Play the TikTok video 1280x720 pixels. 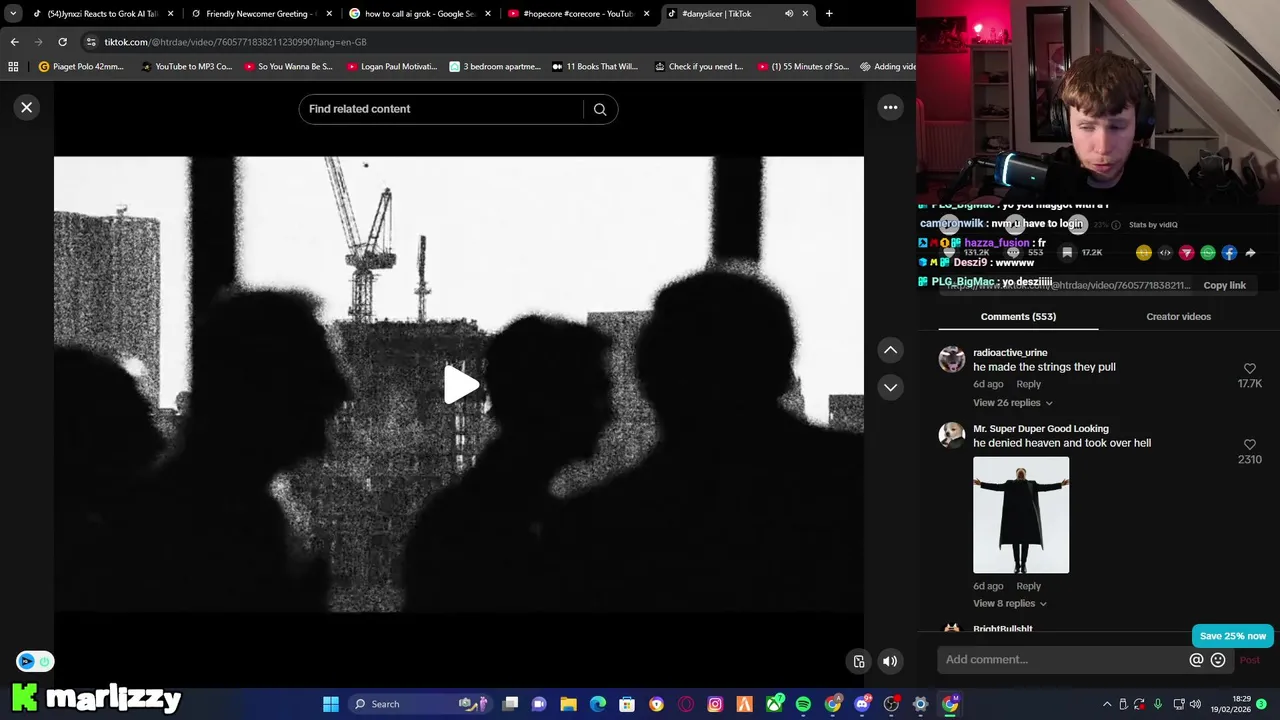[459, 385]
